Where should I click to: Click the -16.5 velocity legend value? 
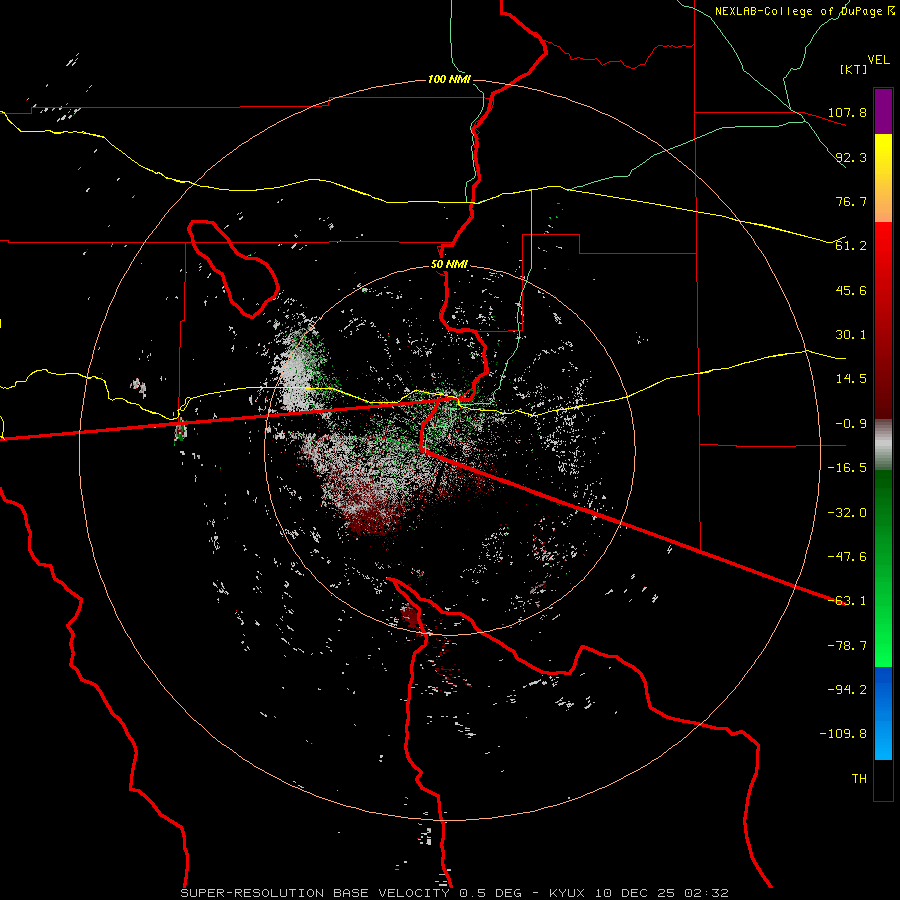847,468
